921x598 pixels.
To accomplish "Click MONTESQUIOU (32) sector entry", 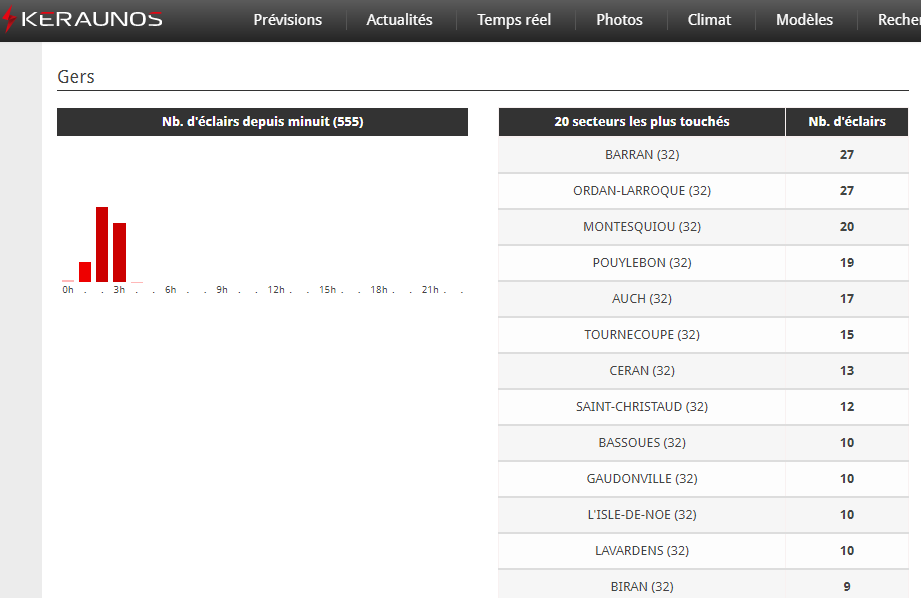I will pyautogui.click(x=642, y=227).
